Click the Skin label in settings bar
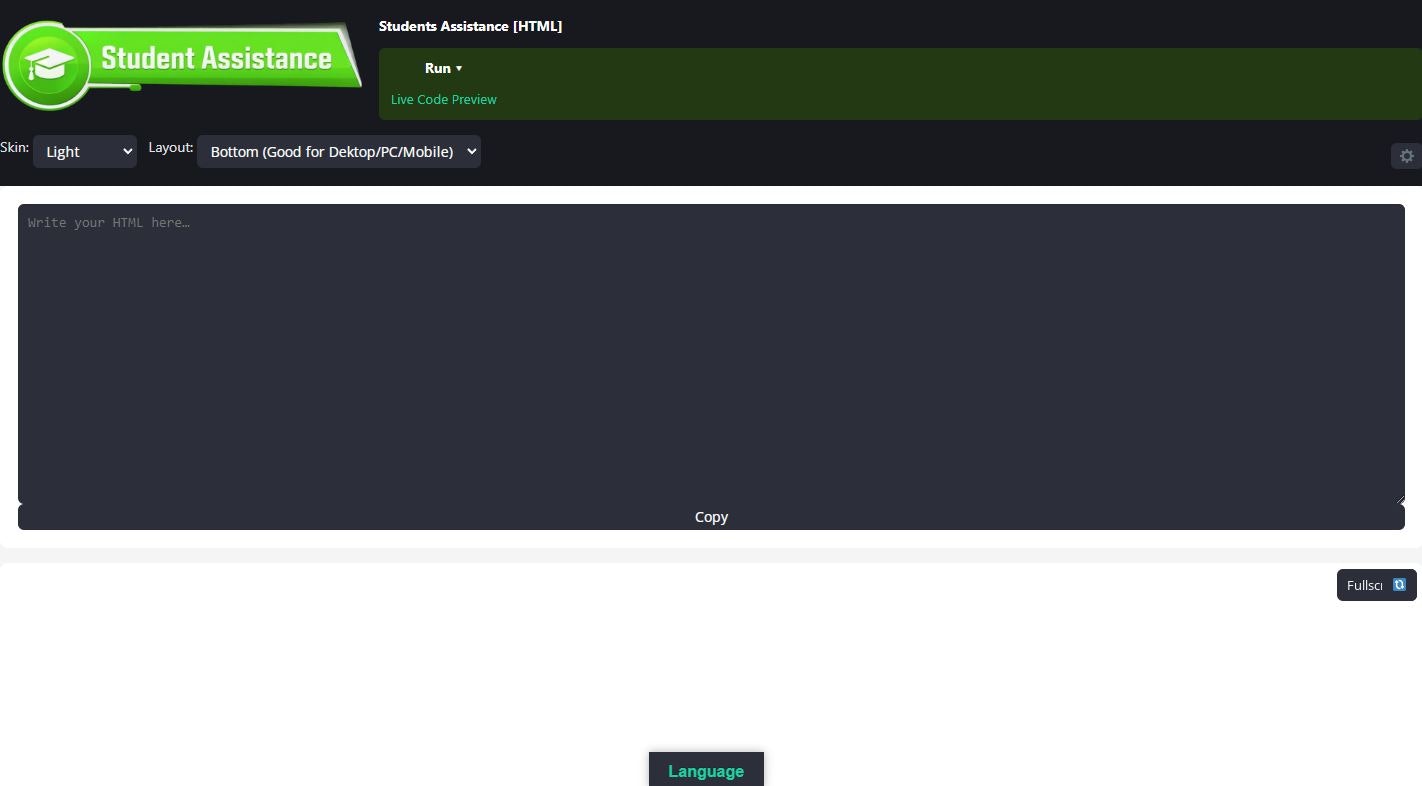This screenshot has height=786, width=1422. click(x=15, y=147)
